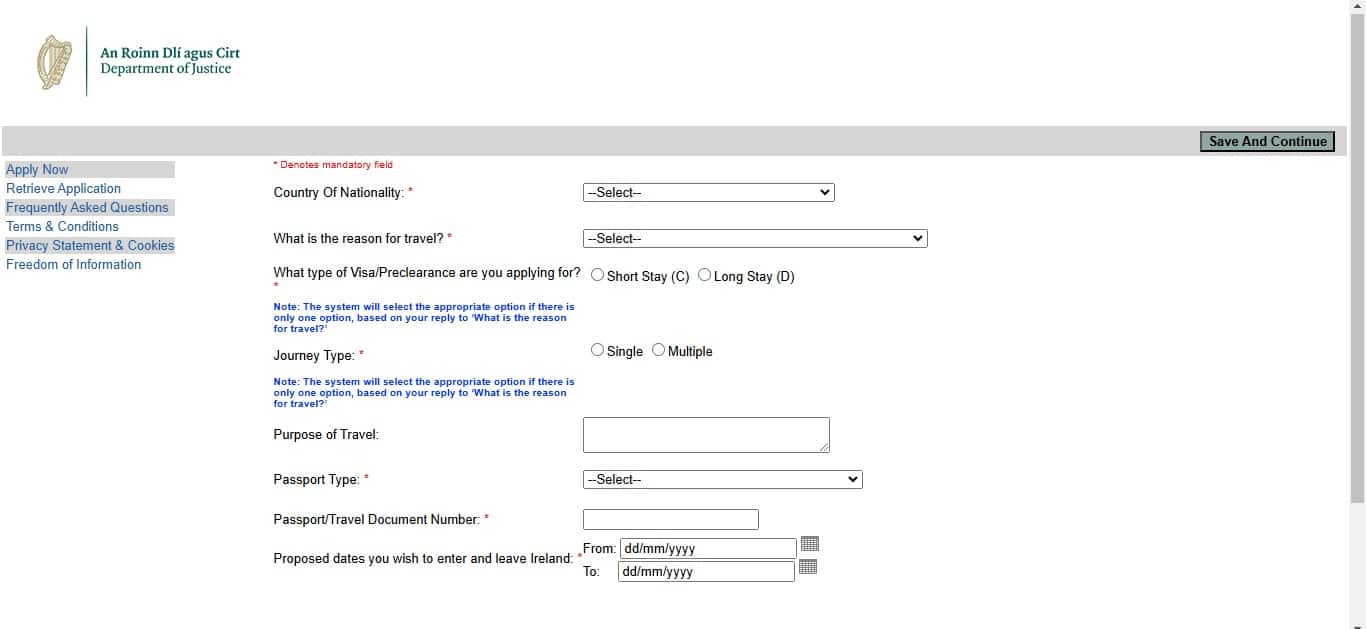Choose Multiple journey type
Viewport: 1366px width, 629px height.
coord(658,350)
